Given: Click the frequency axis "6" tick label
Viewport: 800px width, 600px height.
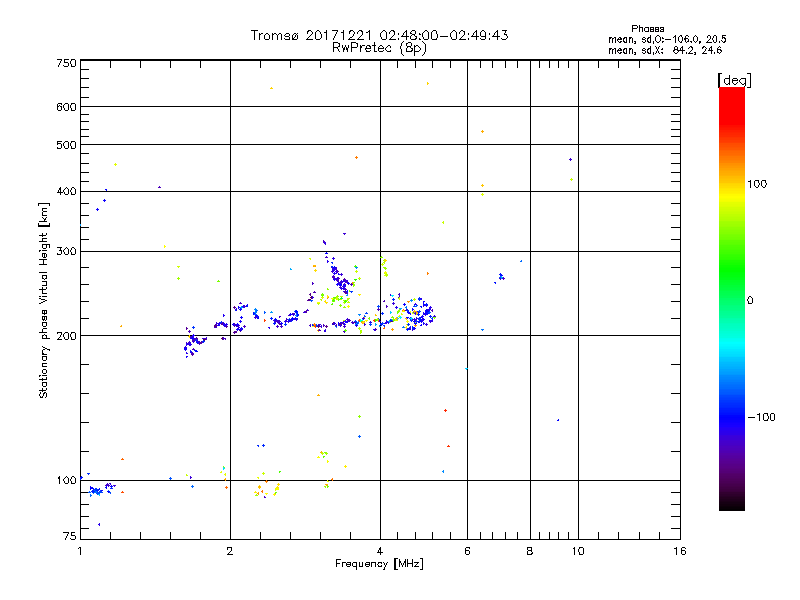Looking at the screenshot, I should coord(467,551).
